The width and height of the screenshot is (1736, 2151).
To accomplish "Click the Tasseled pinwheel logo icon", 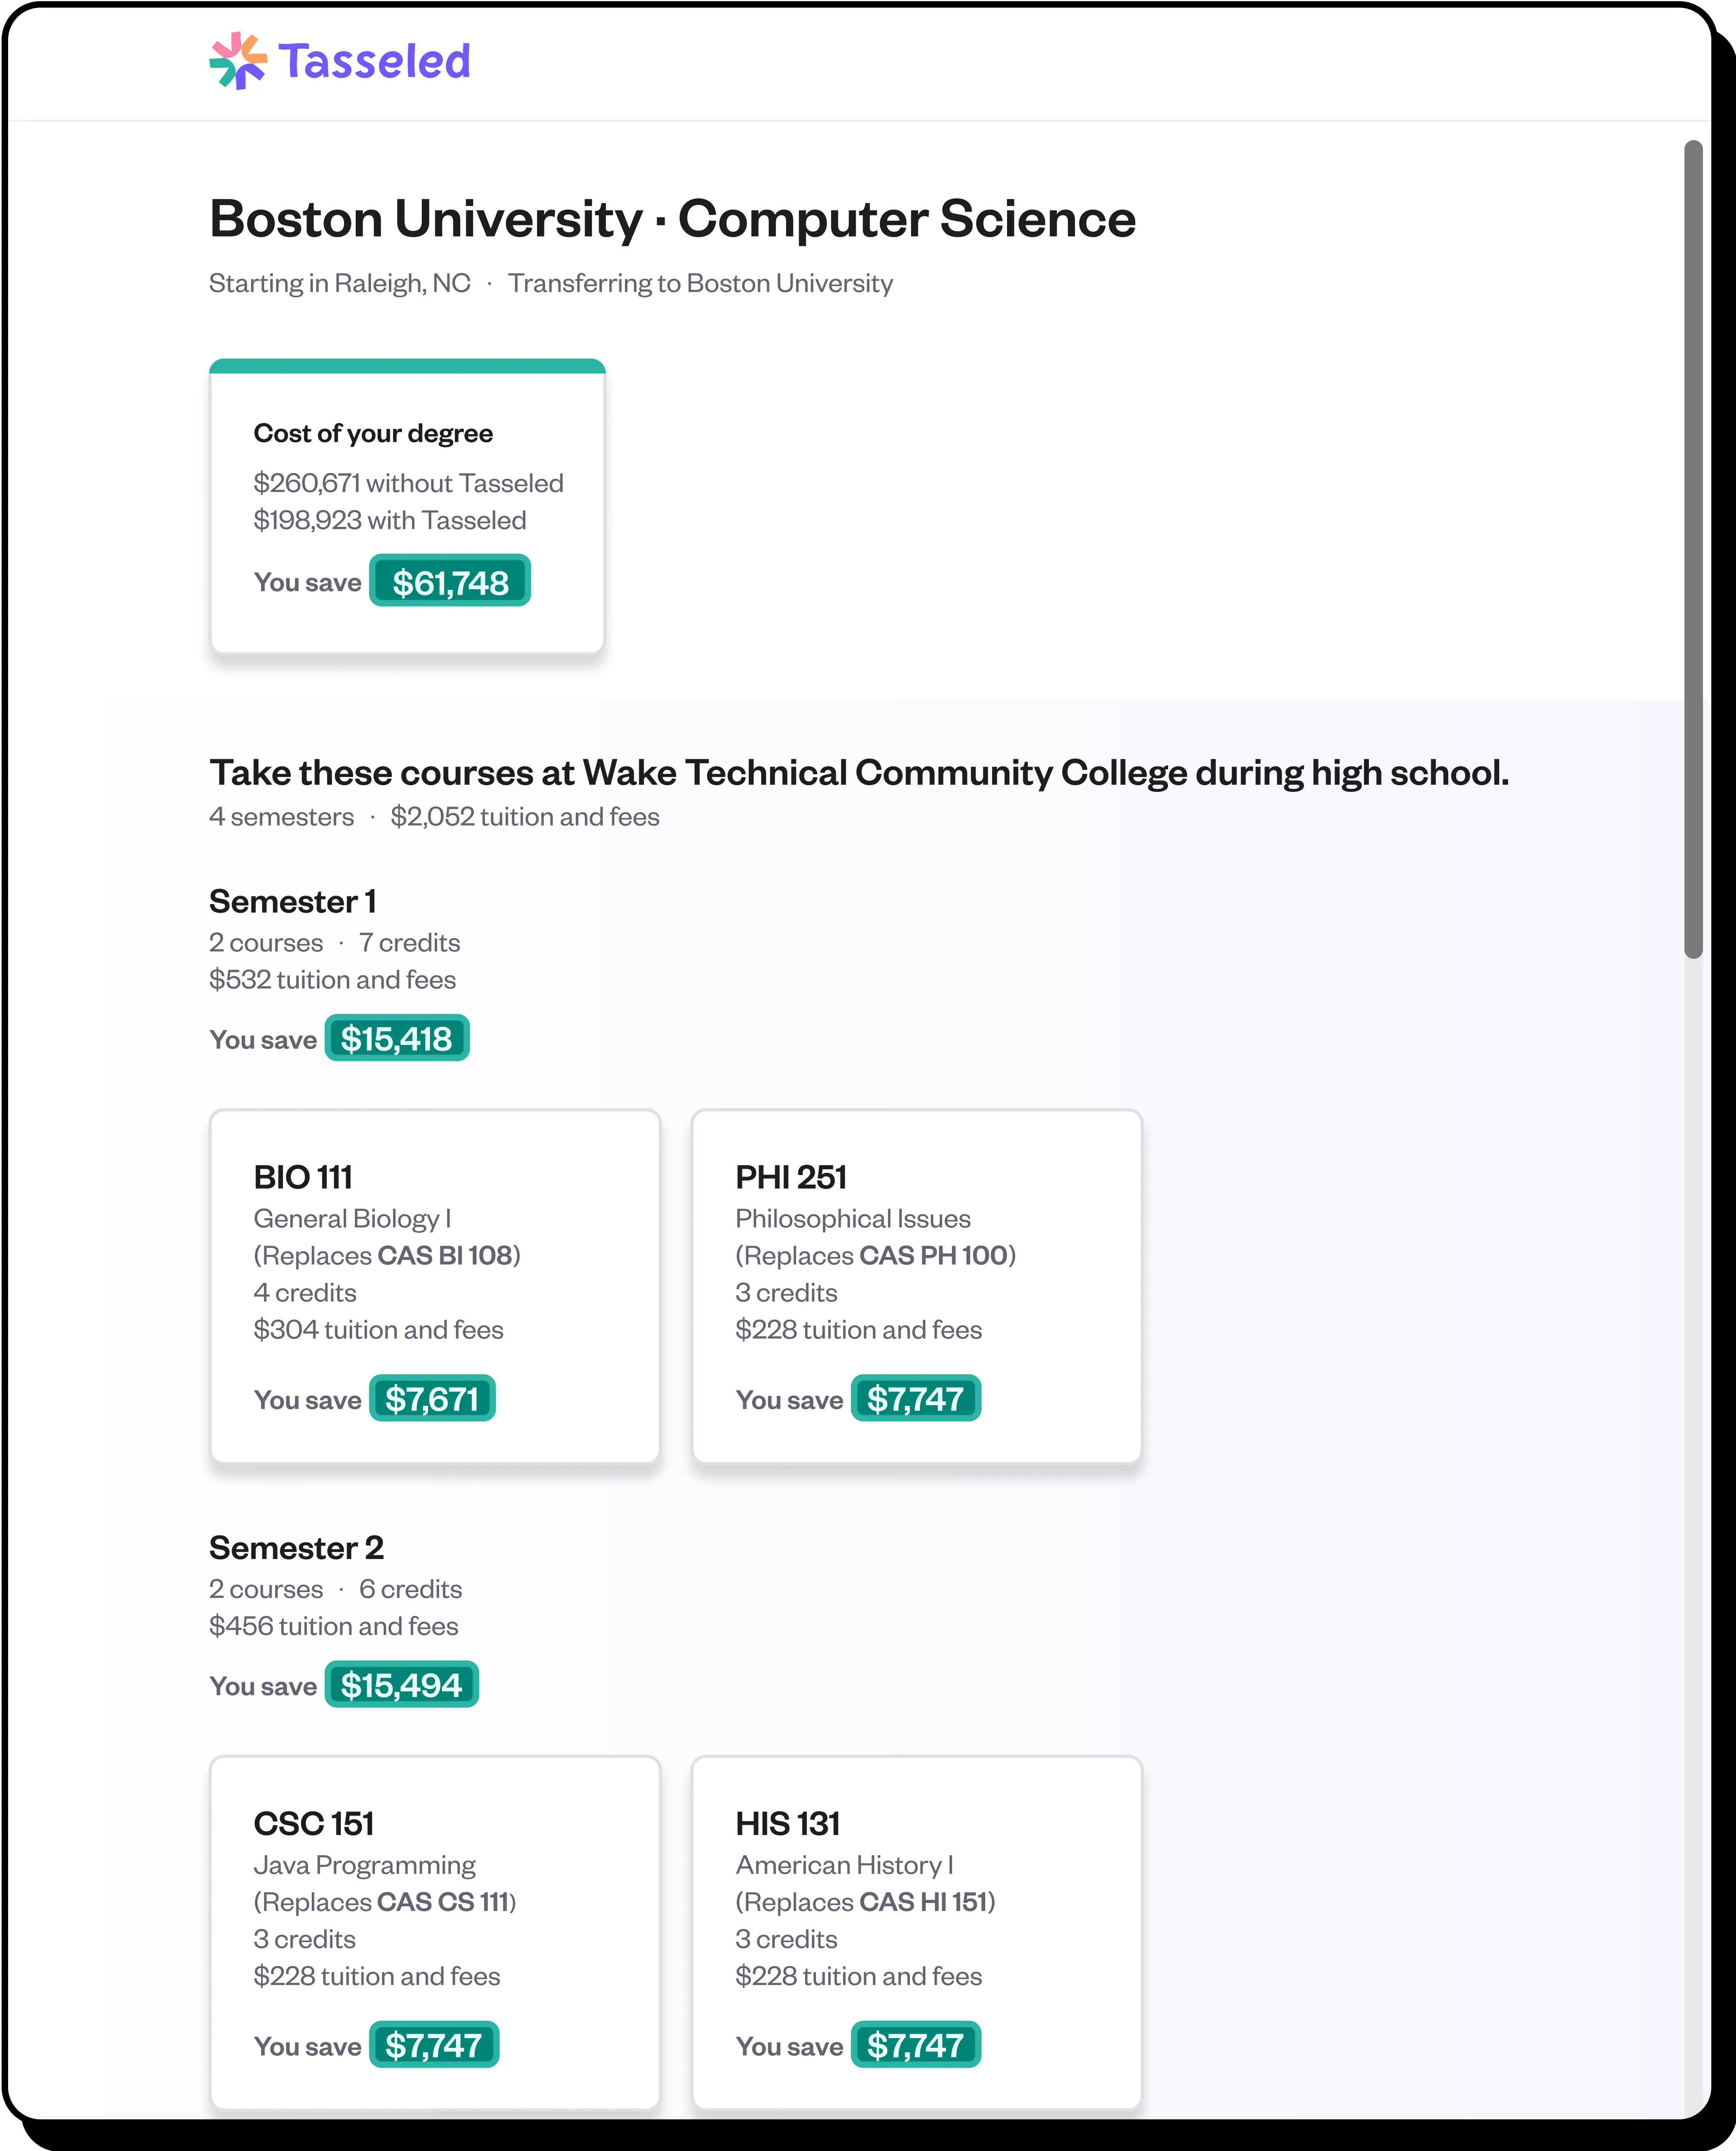I will click(x=238, y=61).
